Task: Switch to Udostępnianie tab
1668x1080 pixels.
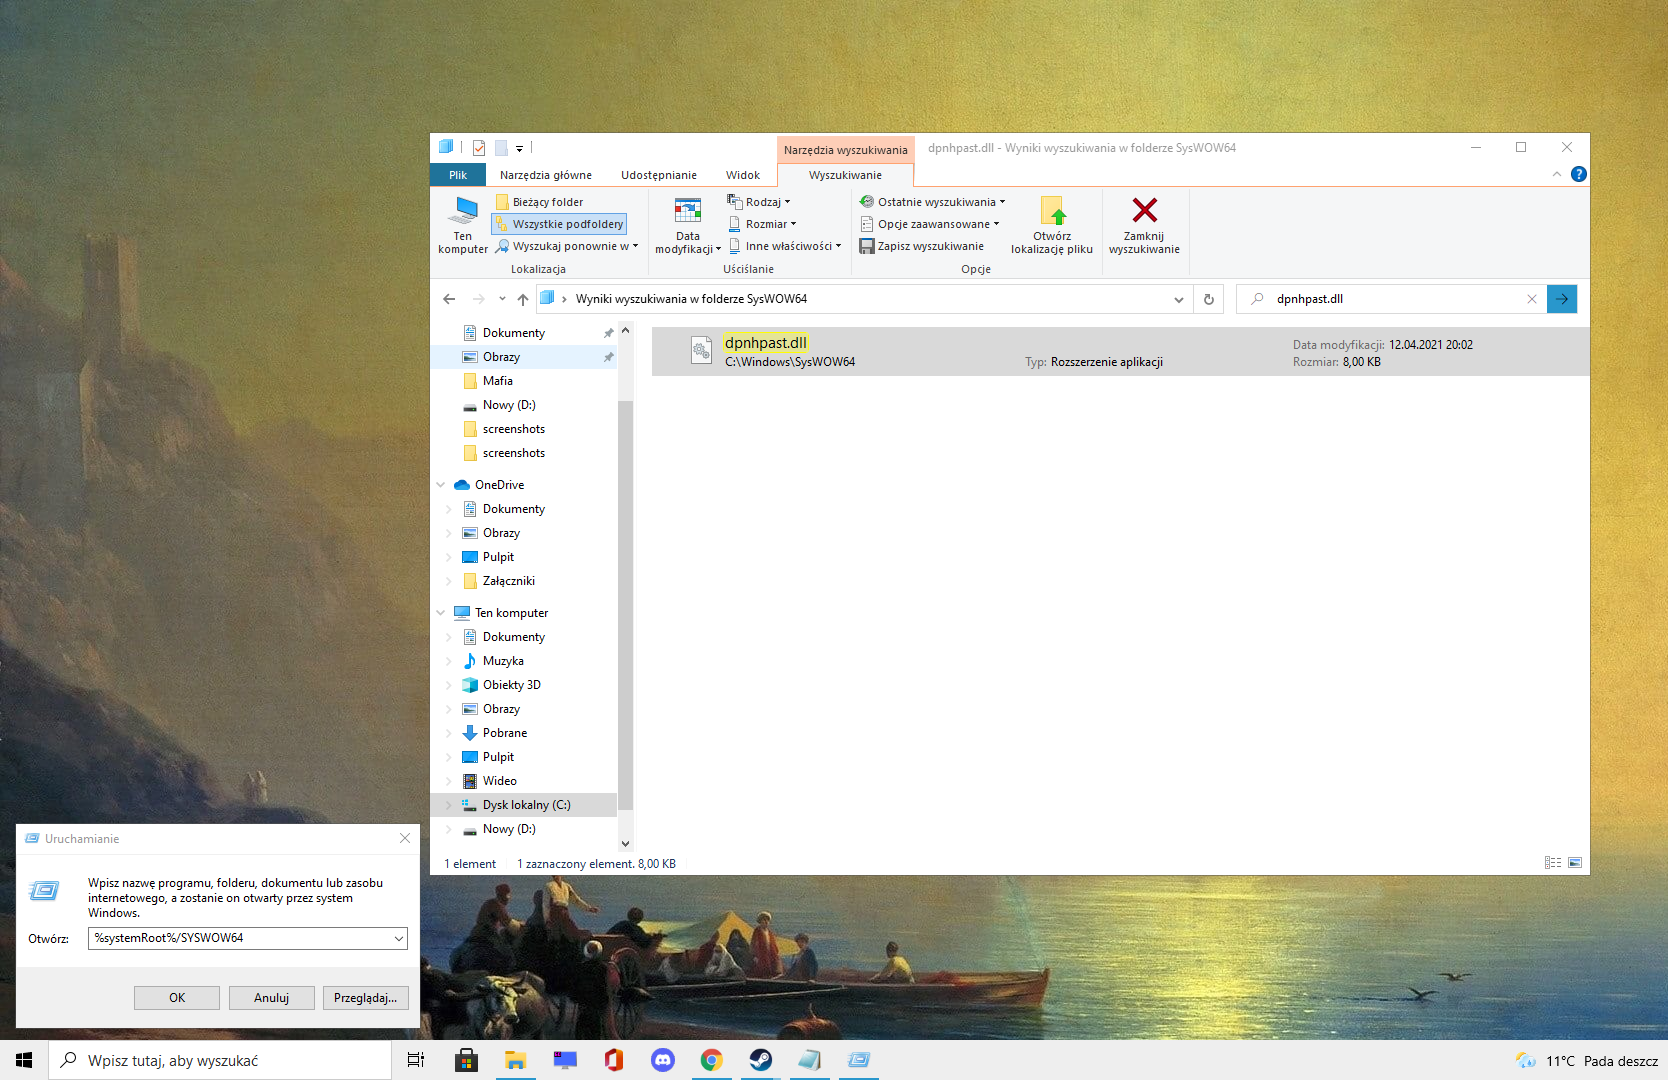Action: click(x=659, y=175)
